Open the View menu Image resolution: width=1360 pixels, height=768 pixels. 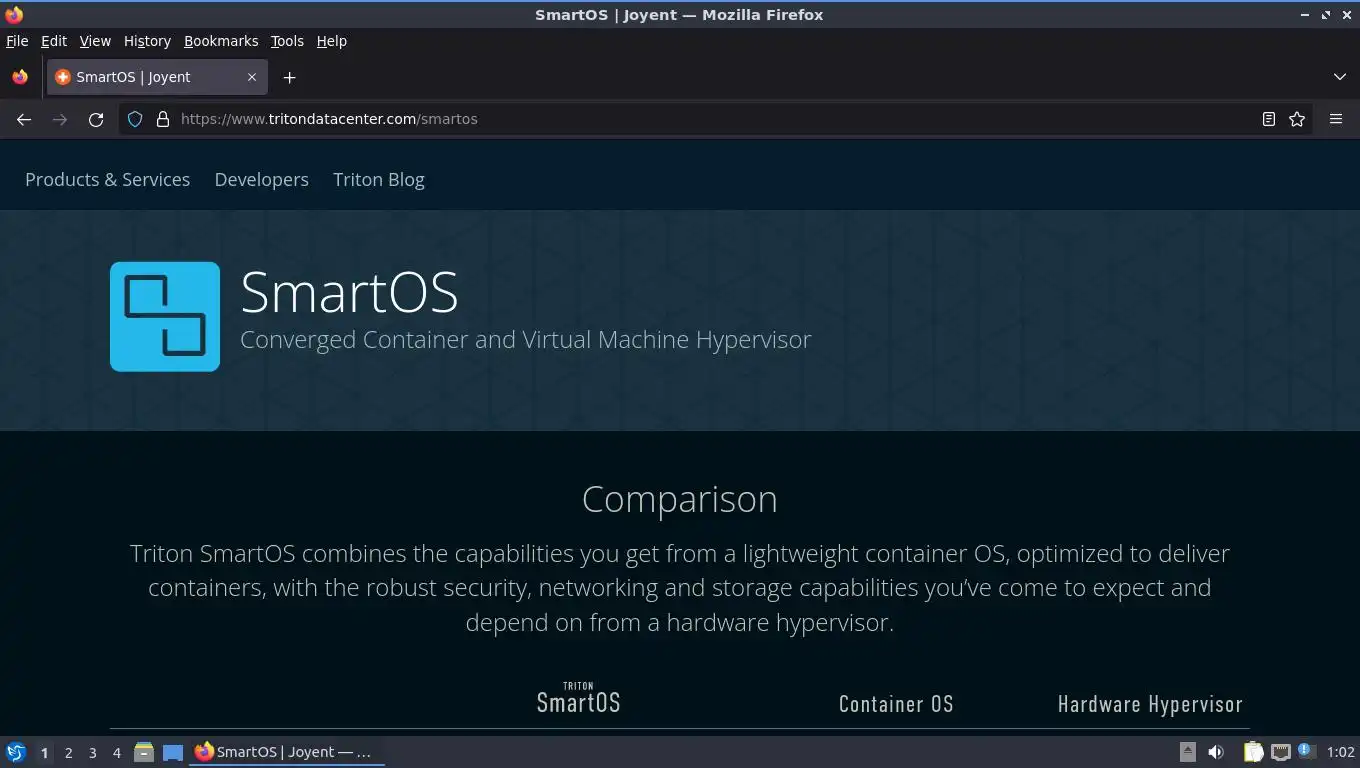click(95, 41)
